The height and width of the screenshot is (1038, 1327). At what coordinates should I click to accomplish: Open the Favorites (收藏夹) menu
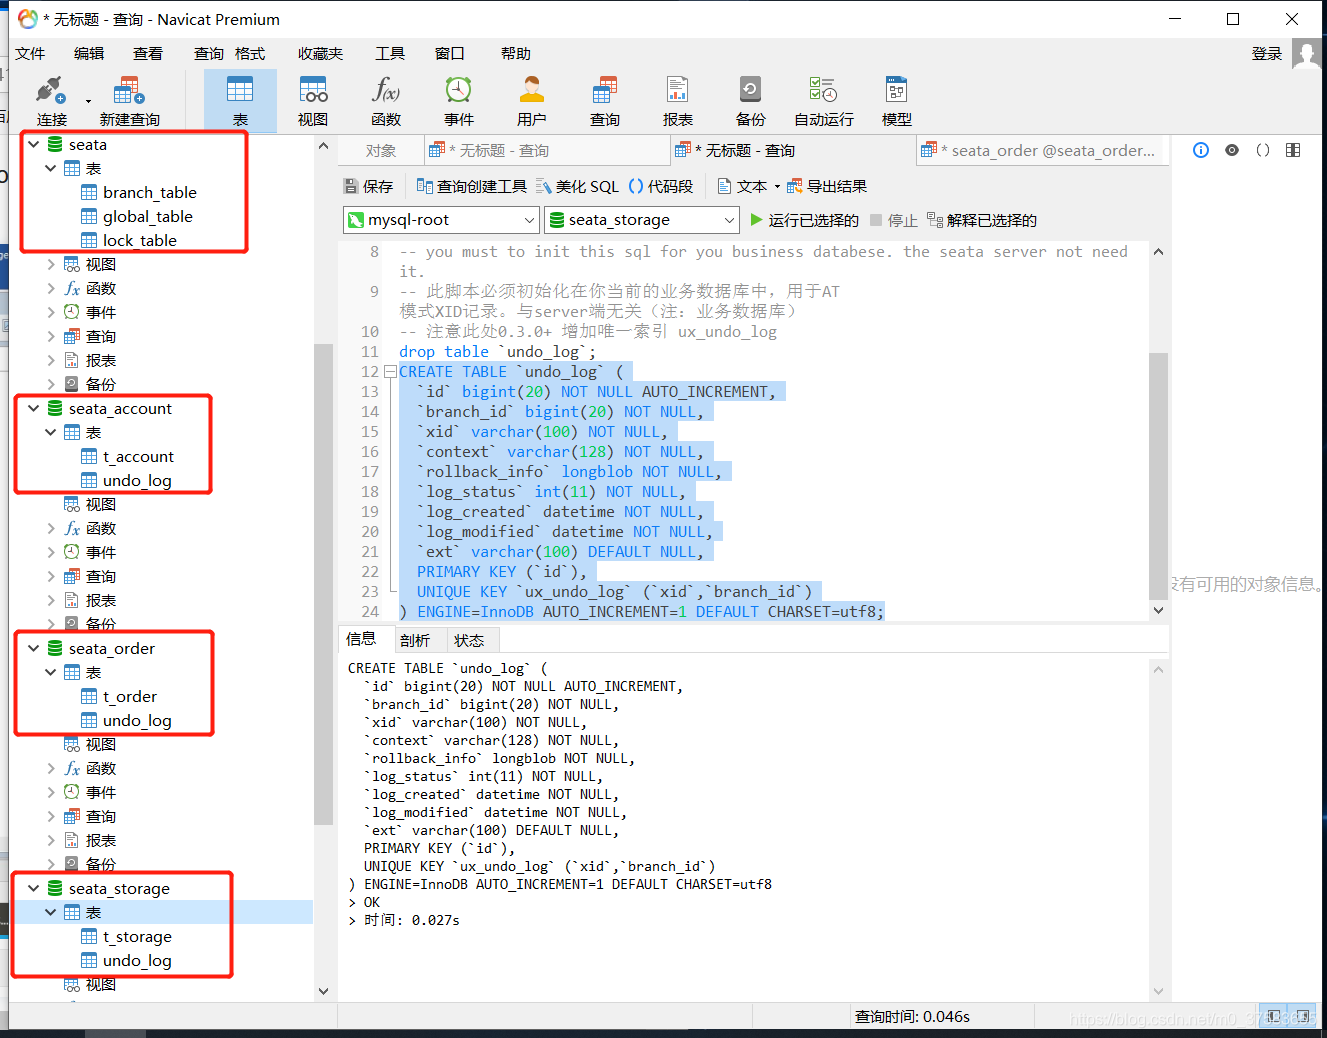(x=320, y=54)
